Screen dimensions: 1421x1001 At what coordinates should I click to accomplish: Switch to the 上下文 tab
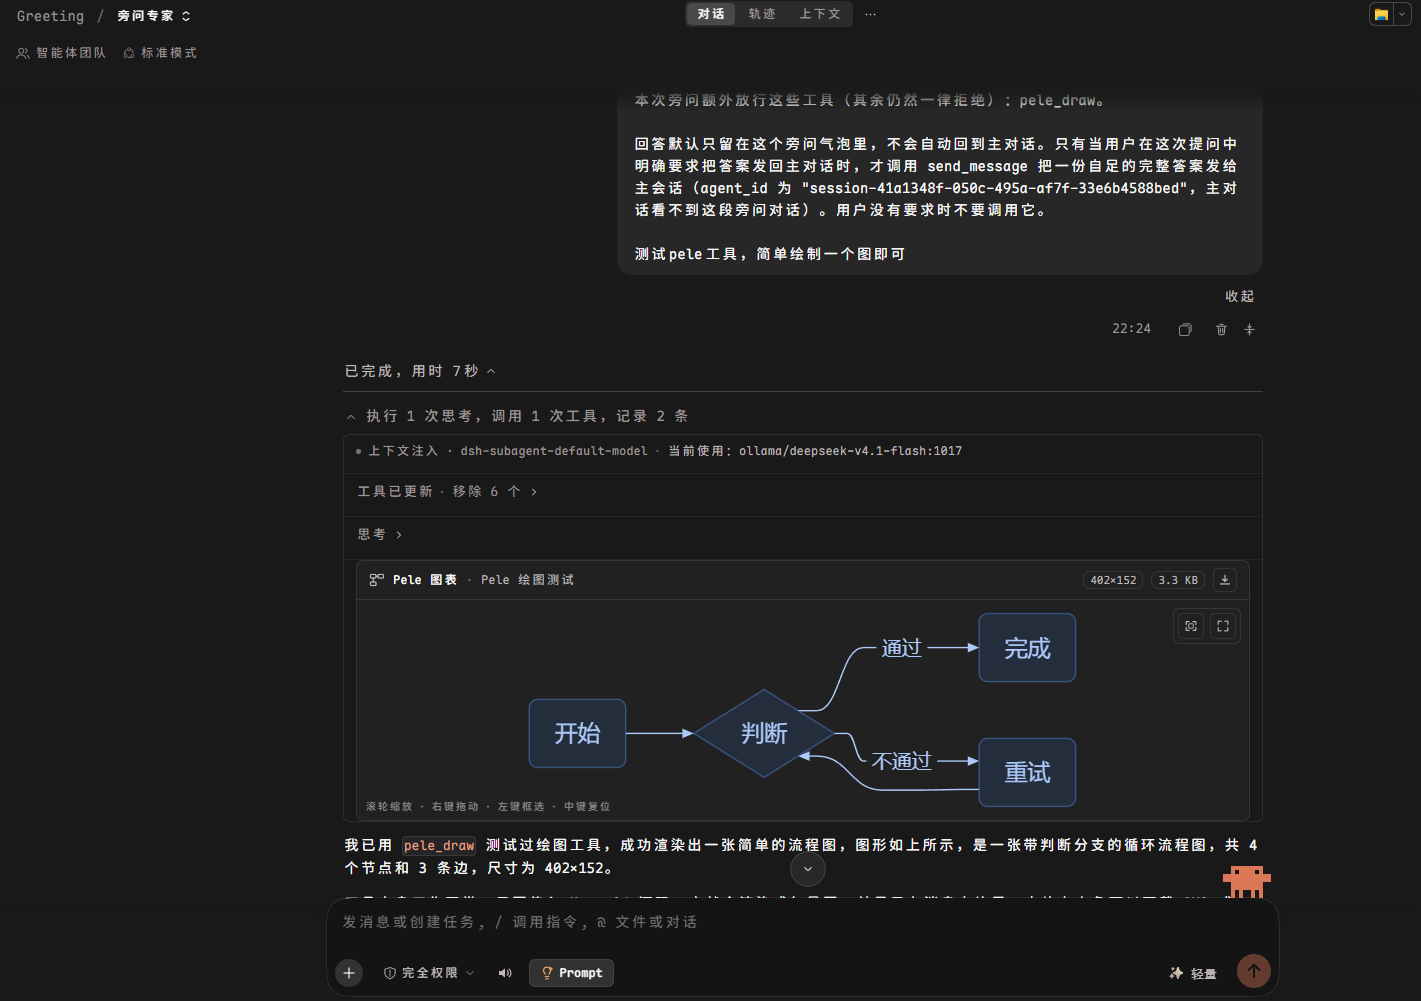(x=820, y=14)
